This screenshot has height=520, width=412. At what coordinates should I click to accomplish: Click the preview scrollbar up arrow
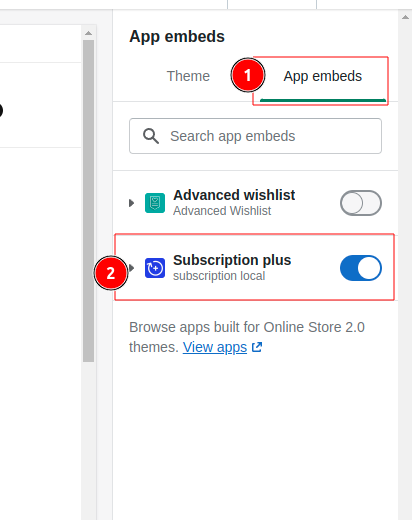pos(88,33)
